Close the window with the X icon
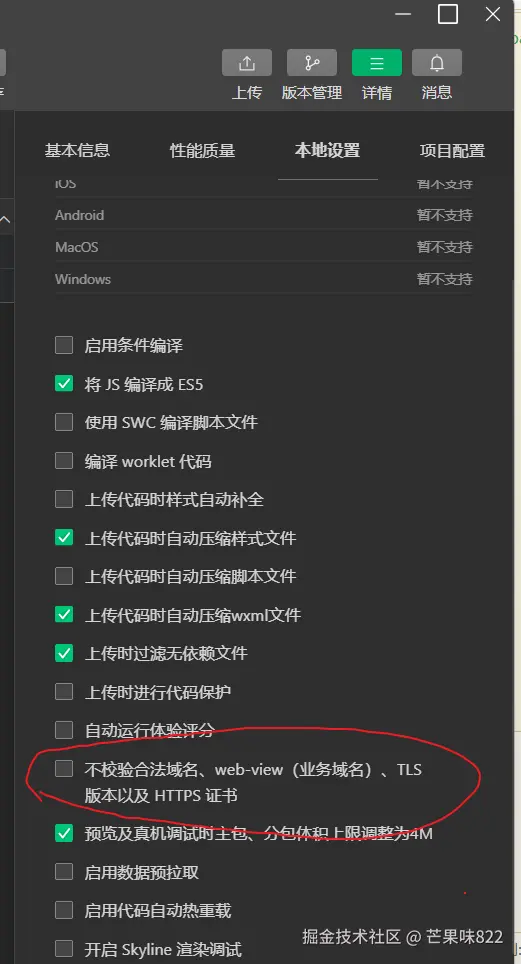Screen dimensions: 521x964 point(493,14)
